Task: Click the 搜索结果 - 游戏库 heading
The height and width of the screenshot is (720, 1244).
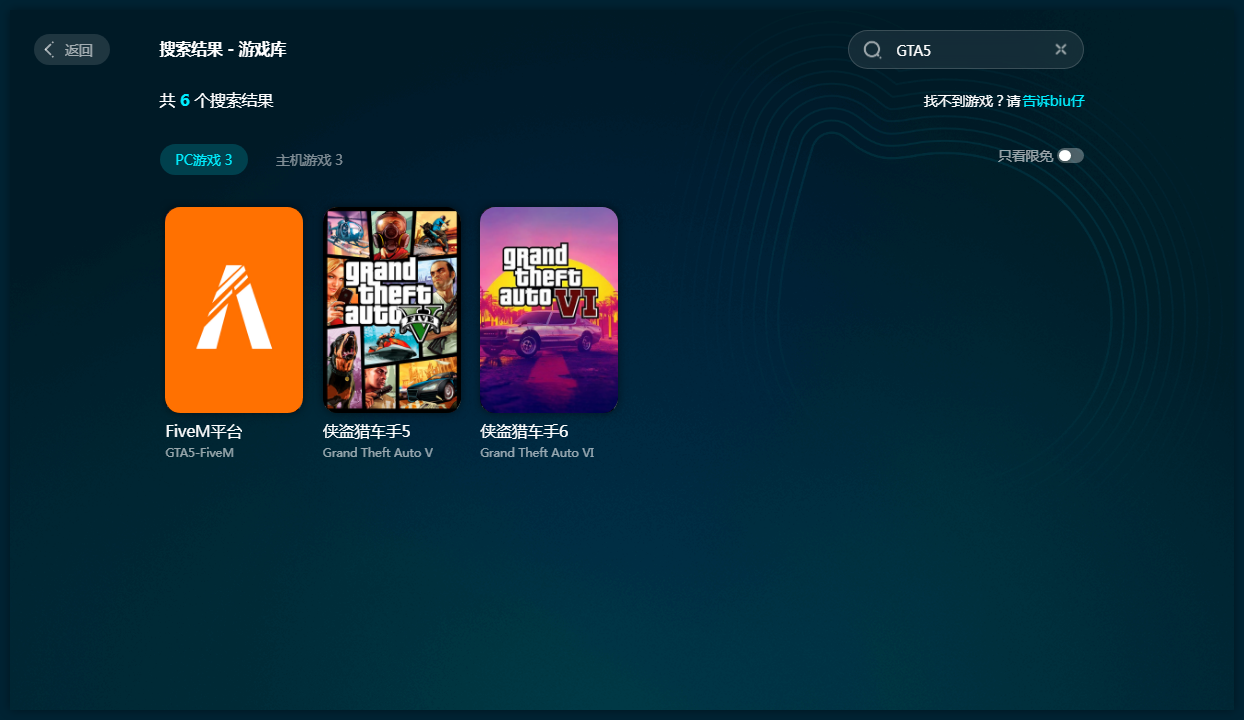Action: (x=223, y=50)
